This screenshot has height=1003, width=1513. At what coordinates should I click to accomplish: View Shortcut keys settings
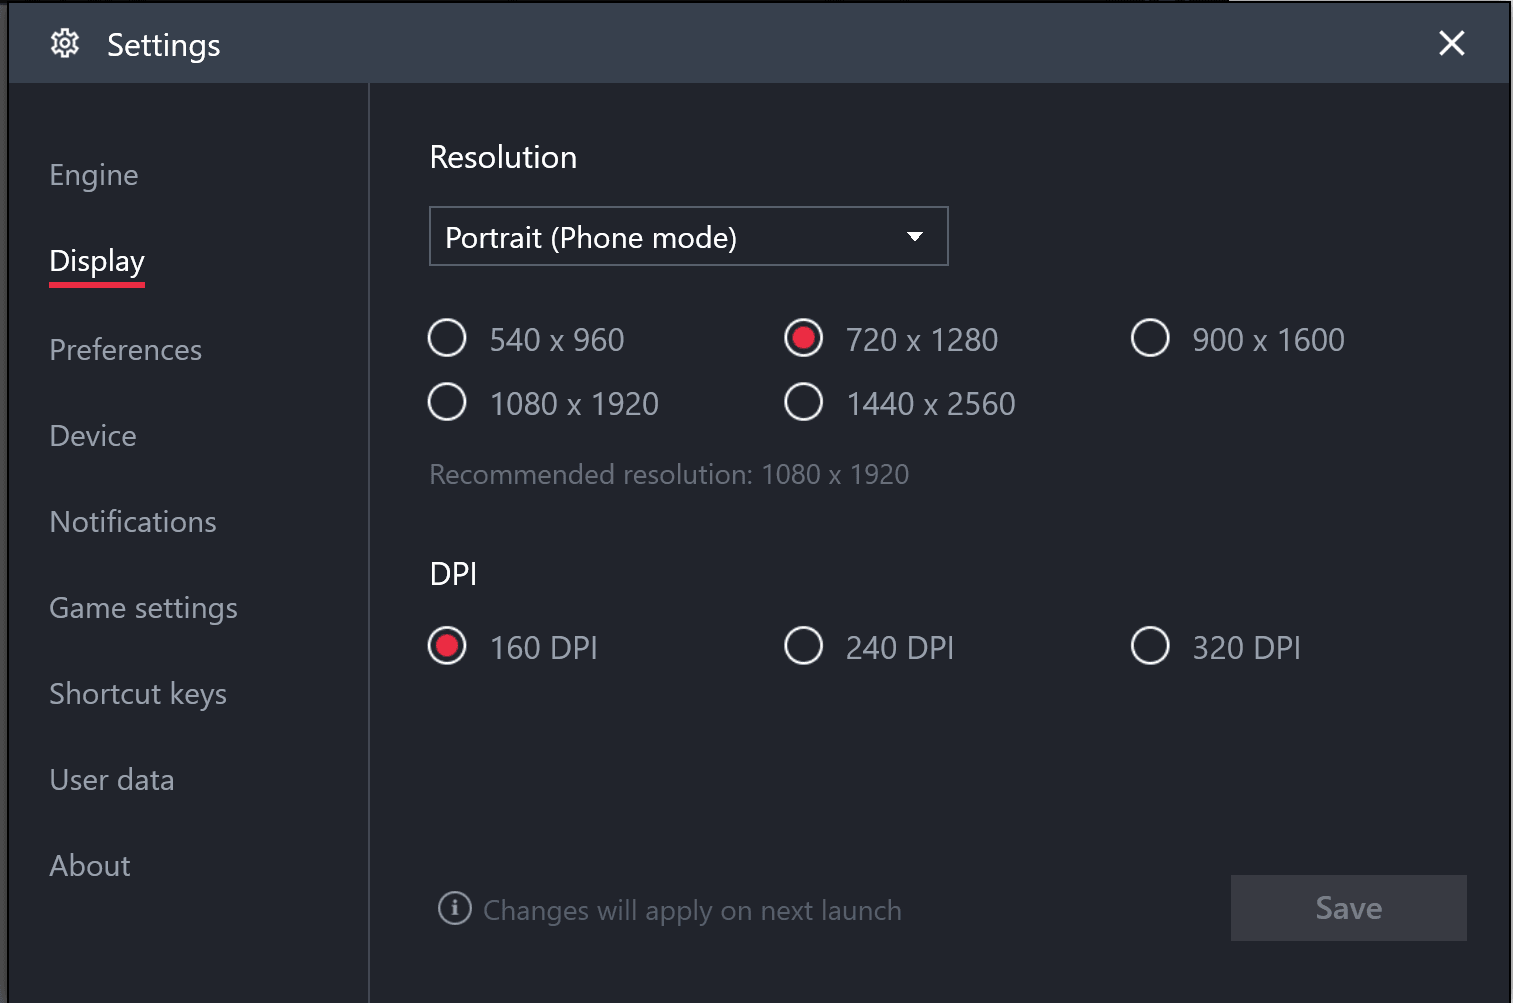coord(138,694)
